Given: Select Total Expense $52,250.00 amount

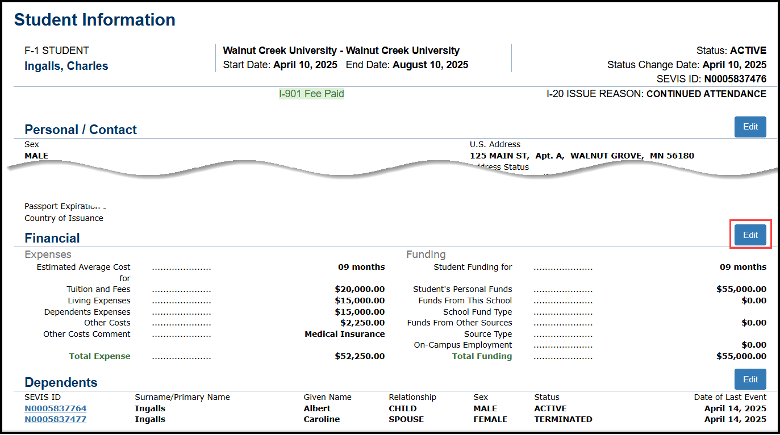Looking at the screenshot, I should point(360,356).
